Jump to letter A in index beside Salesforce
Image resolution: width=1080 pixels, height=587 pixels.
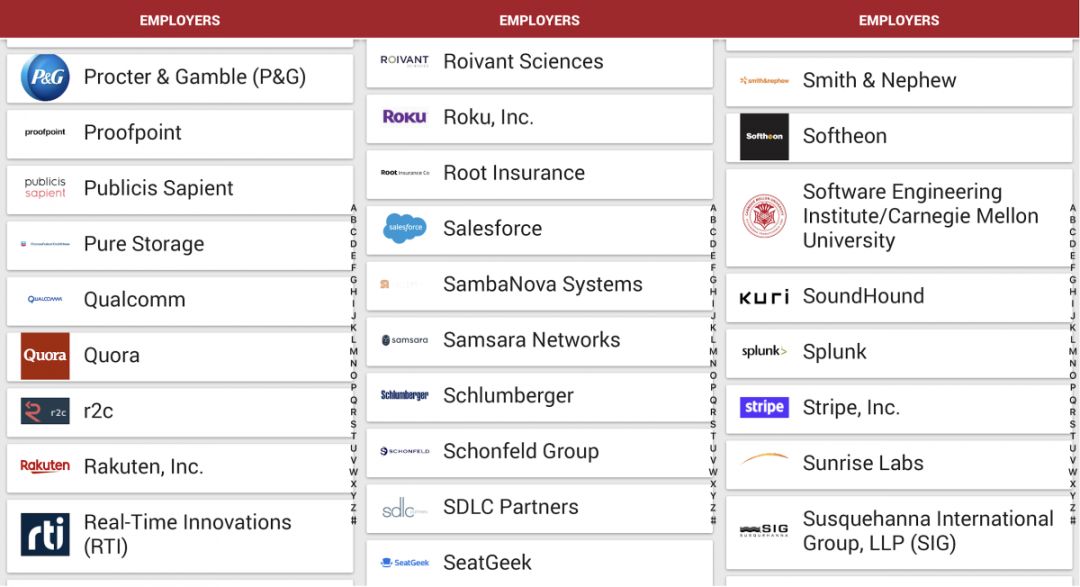tap(713, 208)
